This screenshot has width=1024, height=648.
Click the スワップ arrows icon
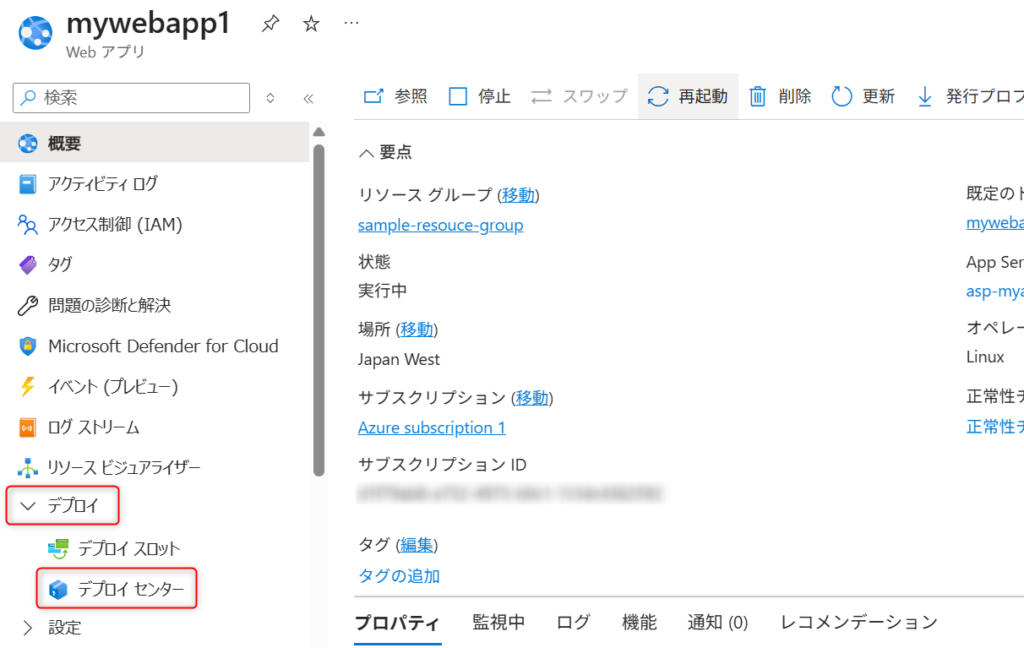pos(541,97)
